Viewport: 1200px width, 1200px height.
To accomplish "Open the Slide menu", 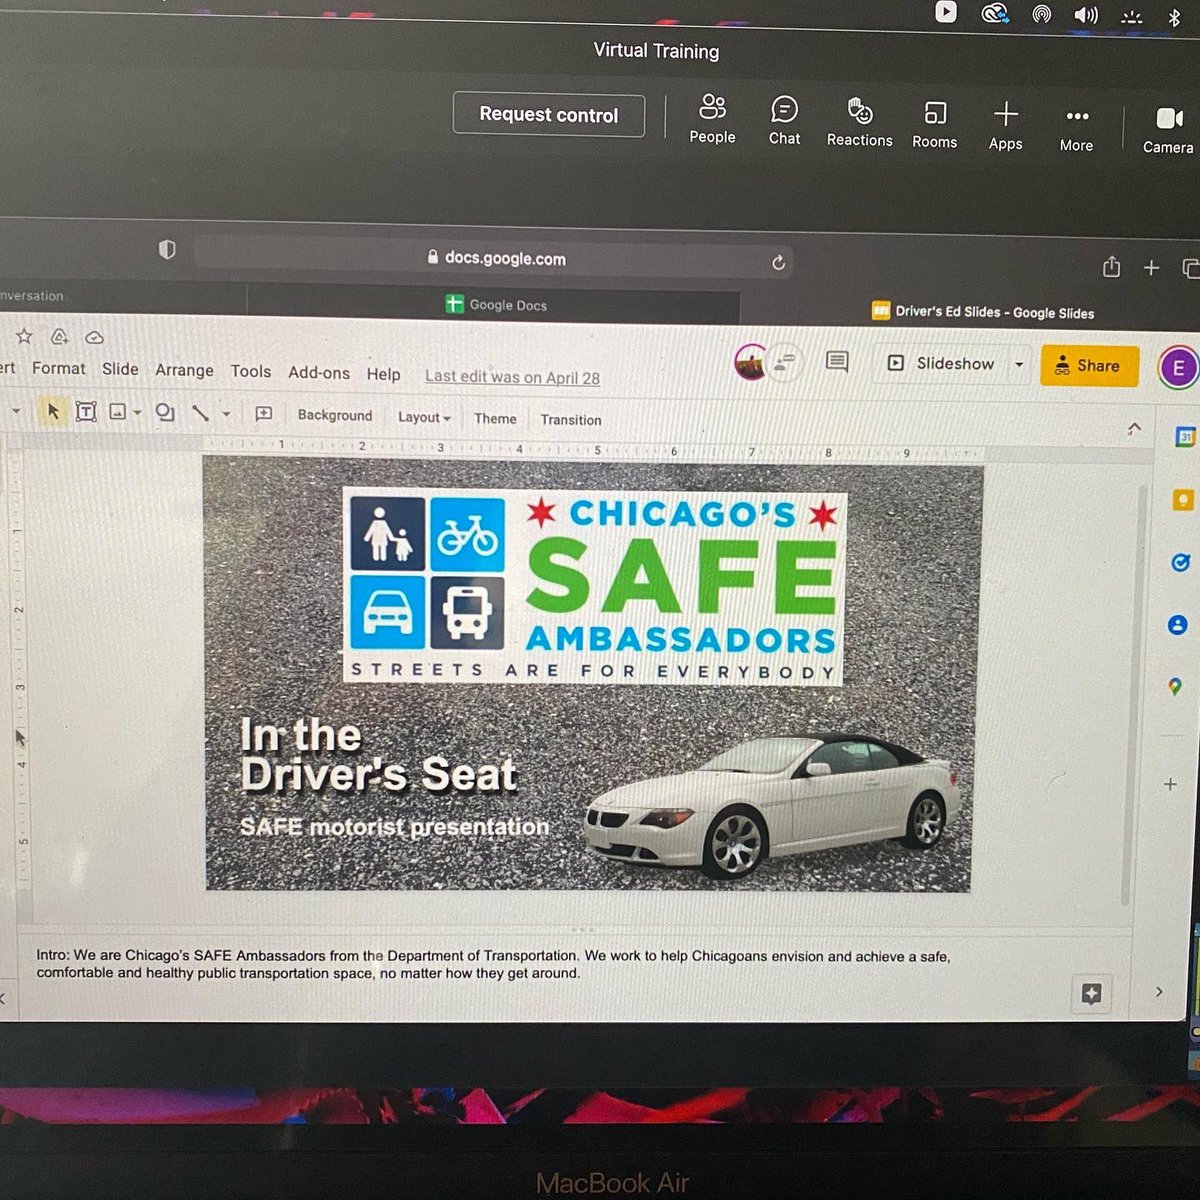I will pyautogui.click(x=120, y=369).
